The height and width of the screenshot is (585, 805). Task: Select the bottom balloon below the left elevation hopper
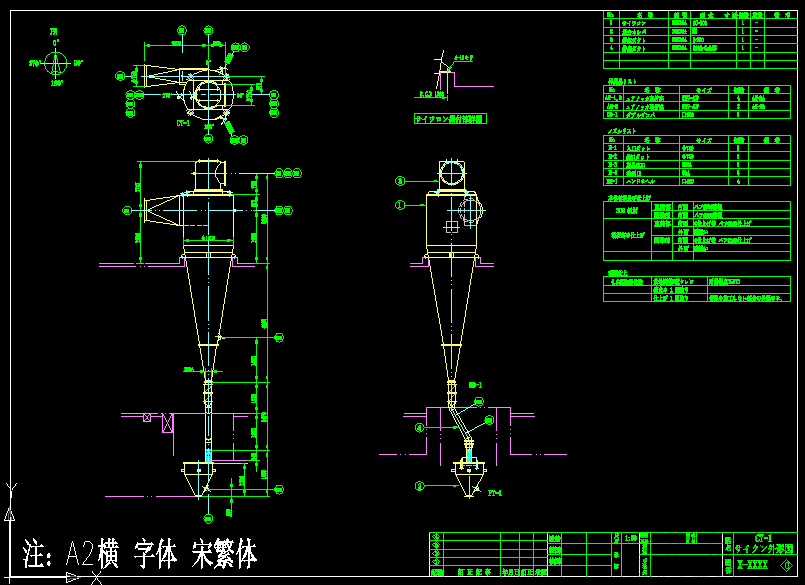(x=208, y=519)
